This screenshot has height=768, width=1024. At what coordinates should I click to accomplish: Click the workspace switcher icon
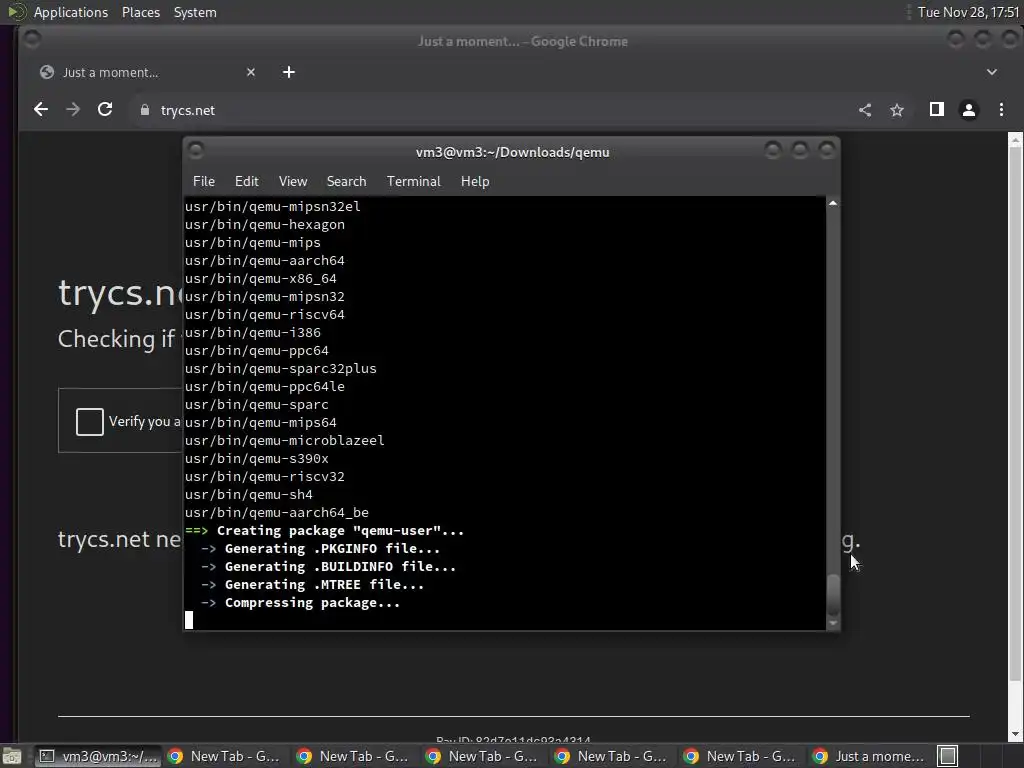948,756
